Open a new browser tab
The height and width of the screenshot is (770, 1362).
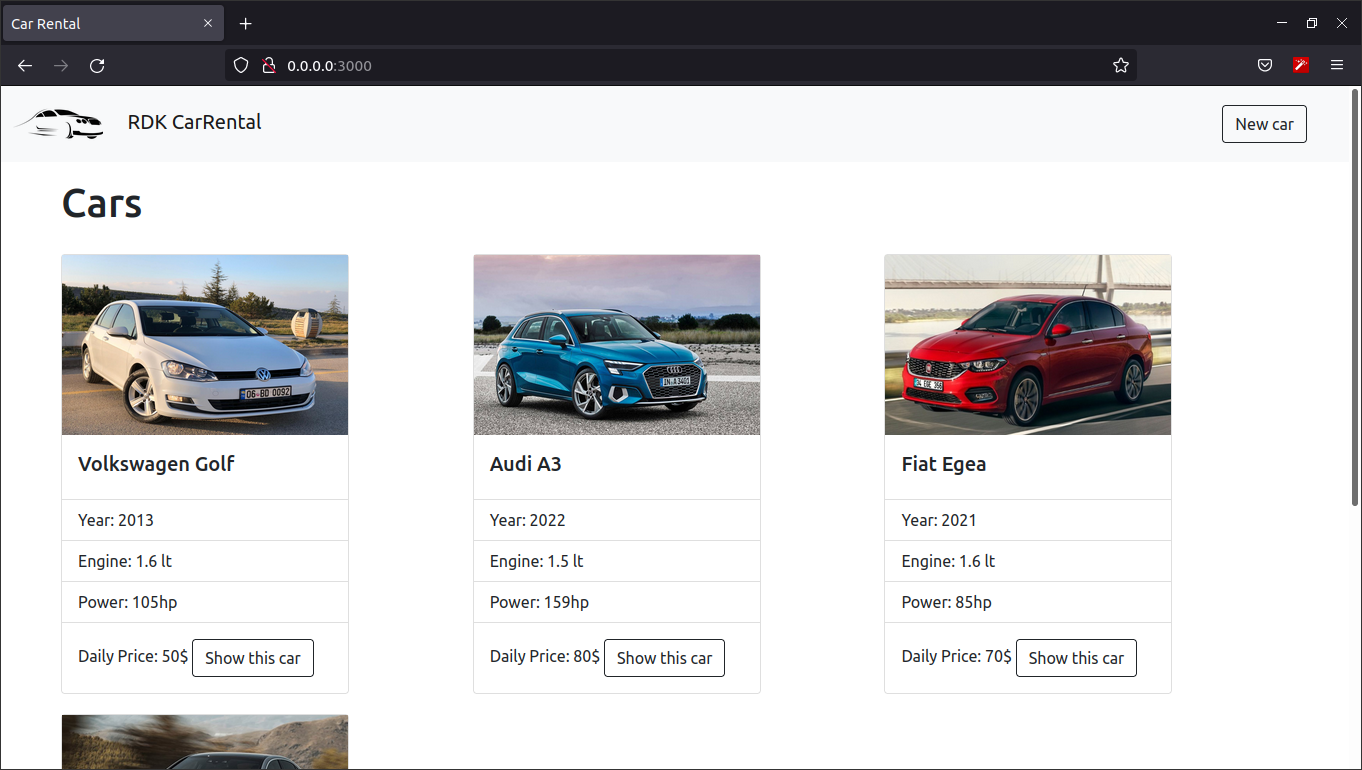tap(245, 23)
